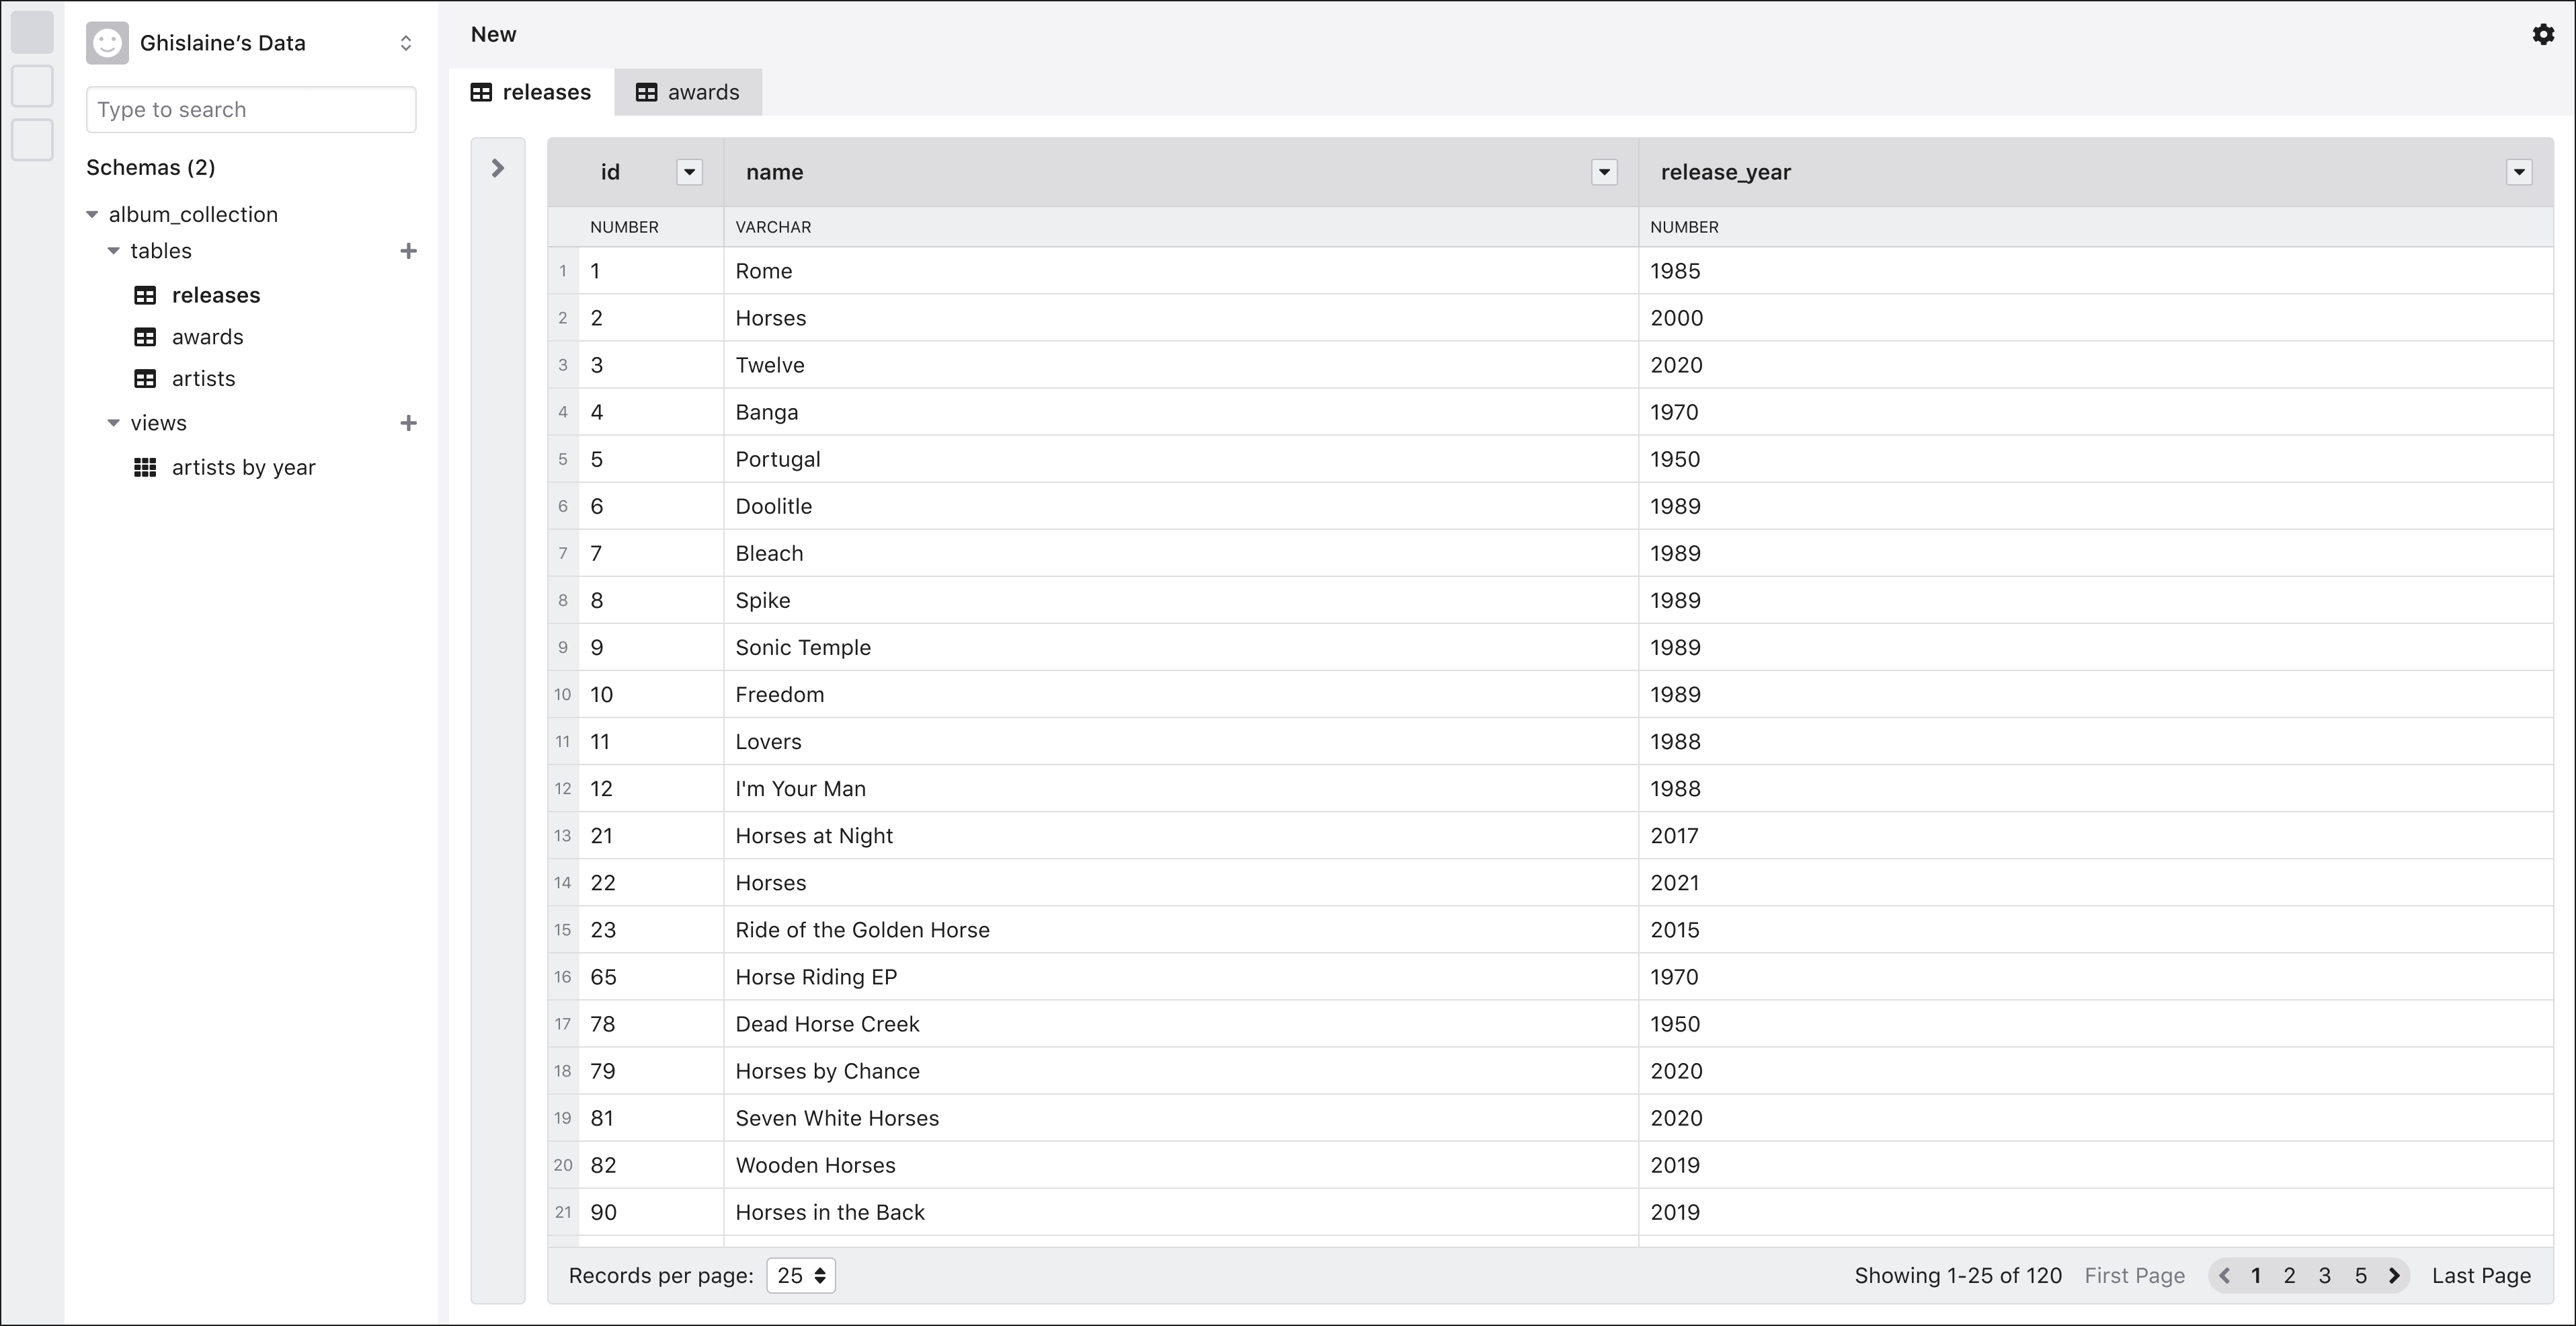Open the name column dropdown menu
The width and height of the screenshot is (2576, 1326).
[1604, 172]
